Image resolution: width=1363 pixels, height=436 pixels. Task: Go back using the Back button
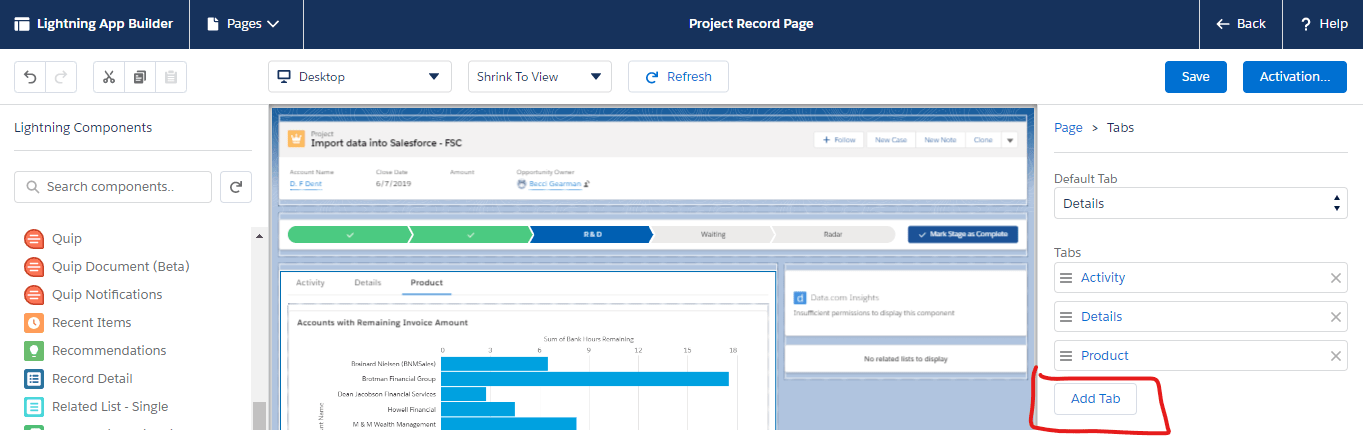point(1240,24)
